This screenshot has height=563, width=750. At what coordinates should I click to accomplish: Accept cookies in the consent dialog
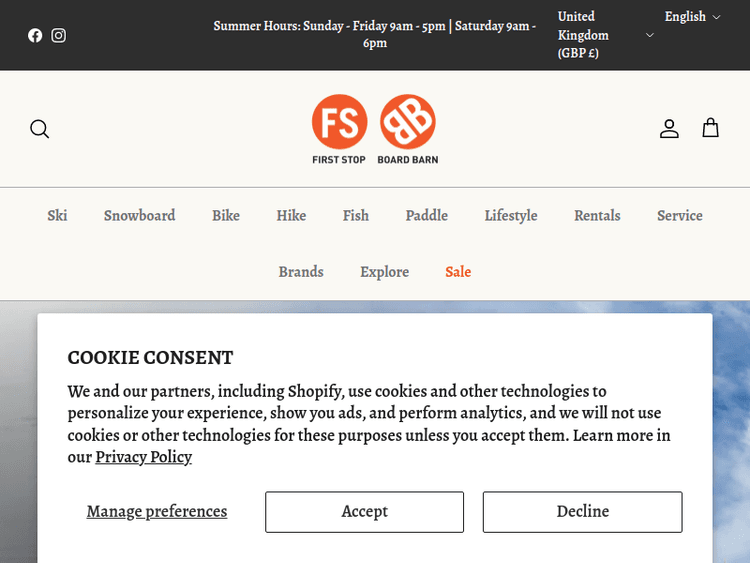tap(364, 512)
